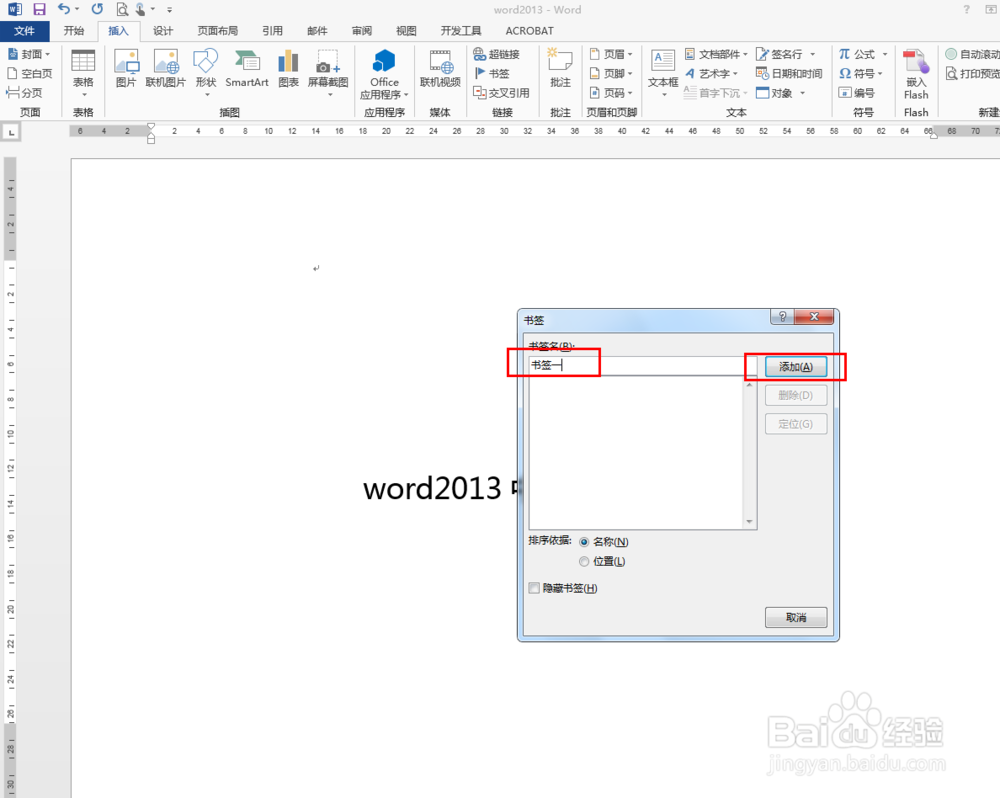
Task: Click the Cancel (取消) button in dialog
Action: click(x=796, y=617)
